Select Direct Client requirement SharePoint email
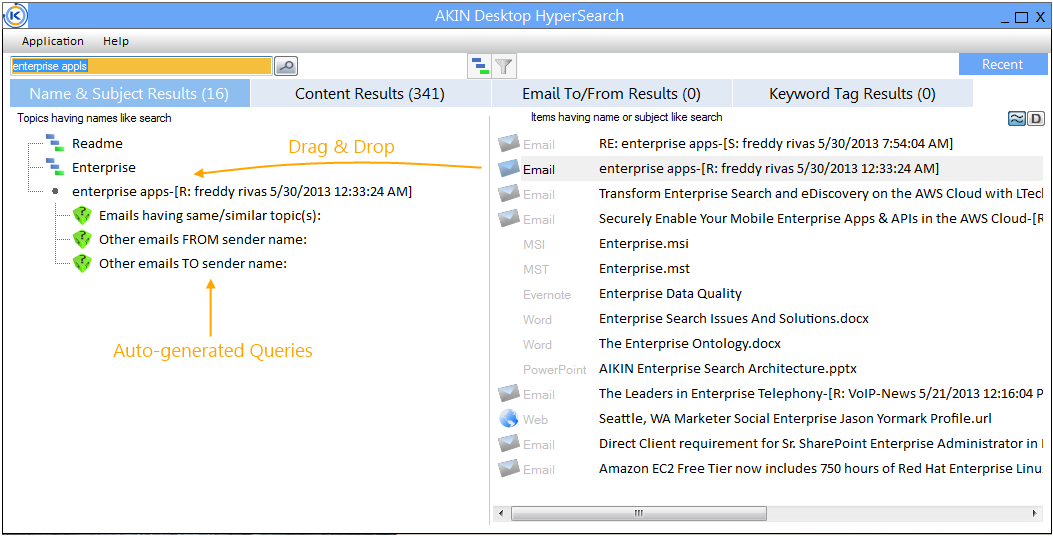Screen dimensions: 1053x536 tap(823, 443)
